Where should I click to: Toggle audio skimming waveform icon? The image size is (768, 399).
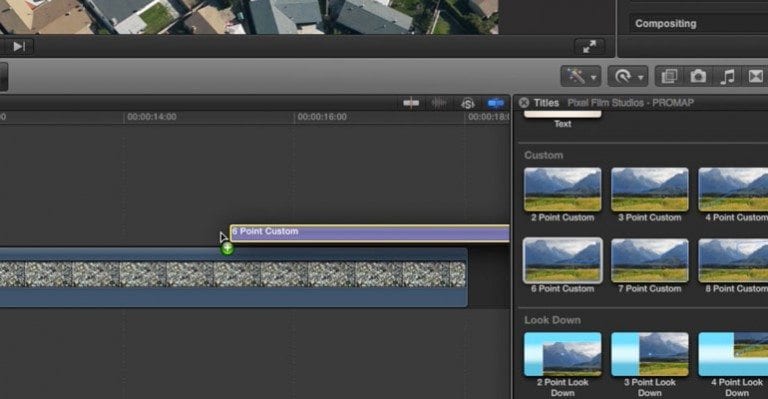click(439, 103)
